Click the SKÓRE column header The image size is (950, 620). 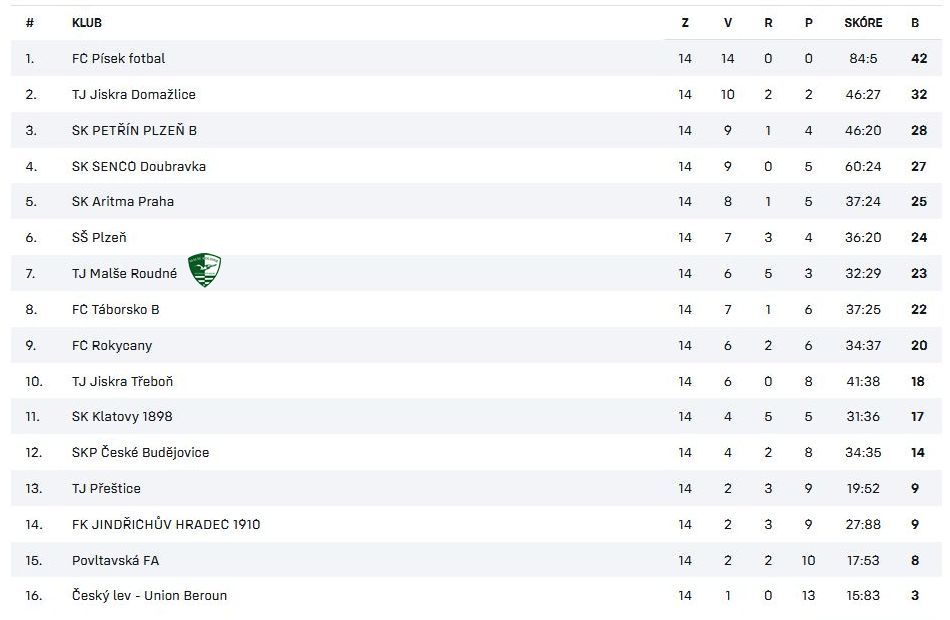click(x=863, y=23)
